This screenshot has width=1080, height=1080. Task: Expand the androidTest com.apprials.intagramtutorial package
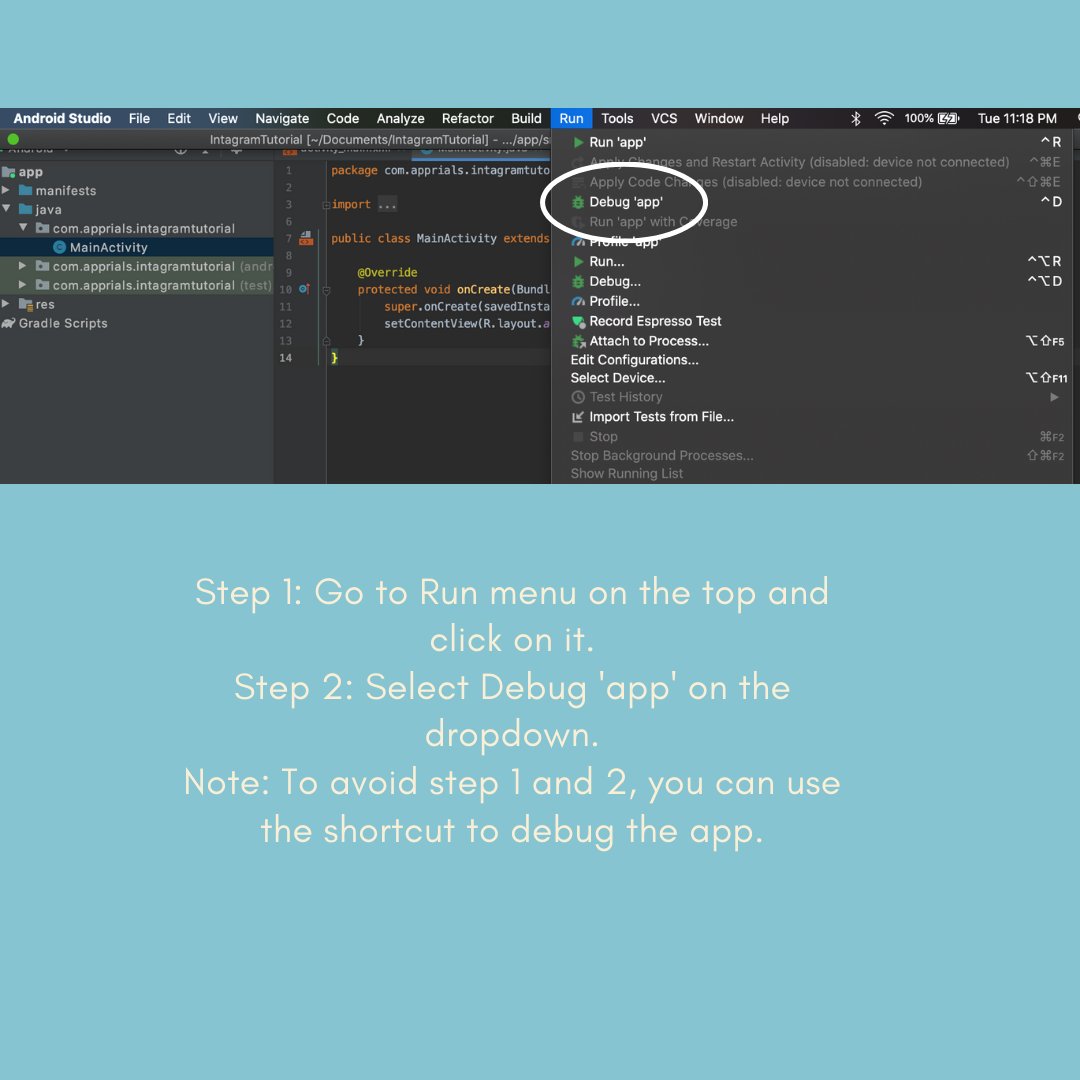23,266
